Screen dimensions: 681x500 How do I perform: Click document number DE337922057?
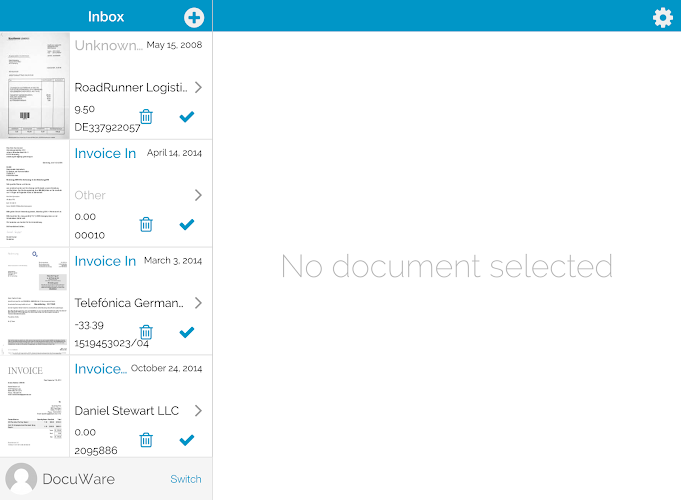click(x=107, y=127)
